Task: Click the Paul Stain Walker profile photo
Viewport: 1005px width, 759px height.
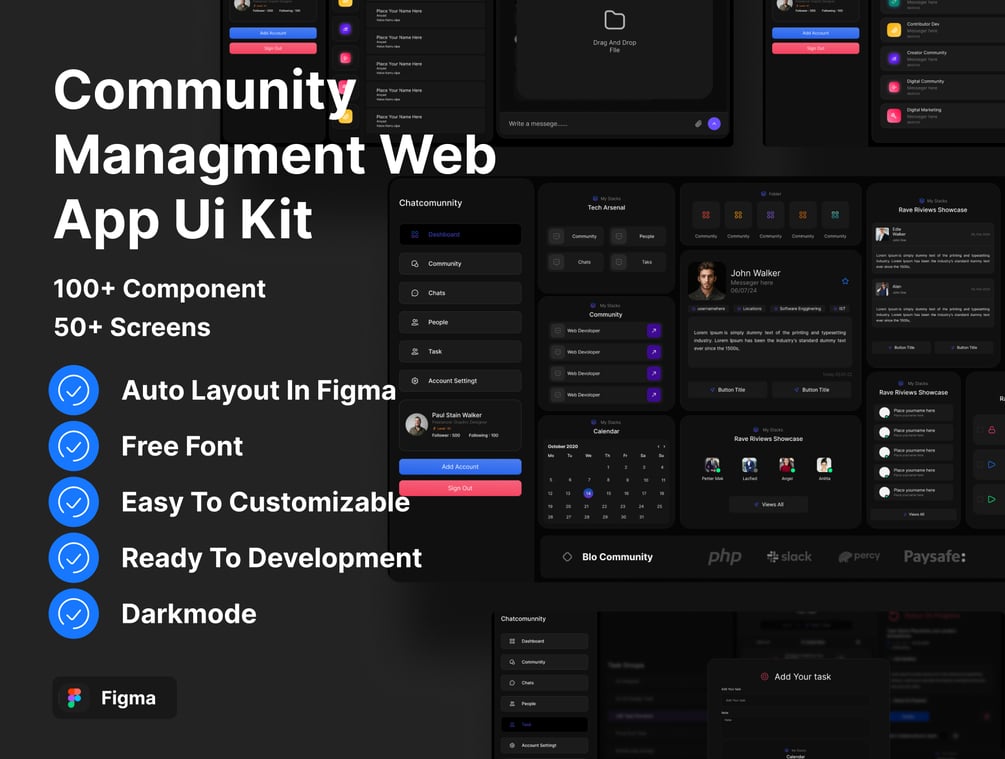Action: [x=417, y=424]
